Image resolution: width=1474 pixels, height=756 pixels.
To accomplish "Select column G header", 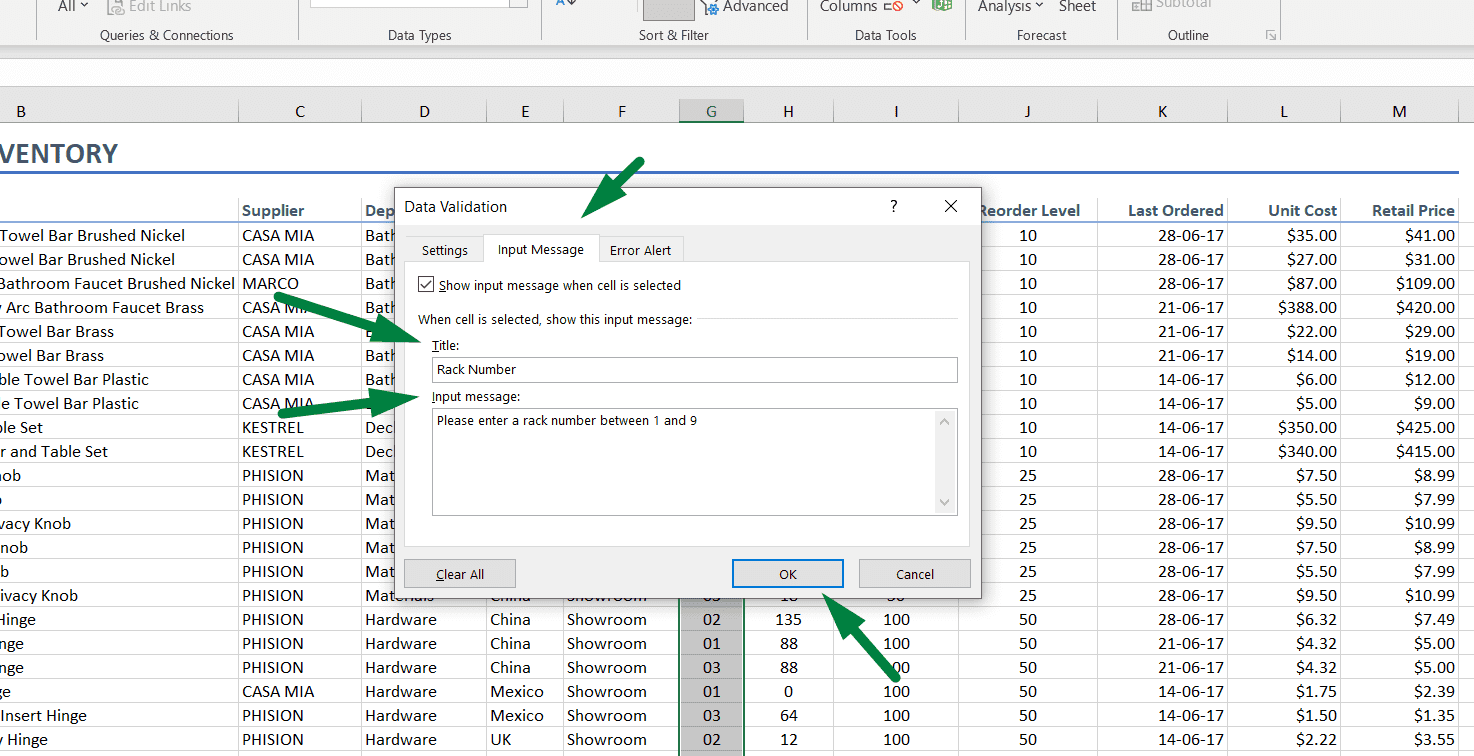I will [x=711, y=112].
